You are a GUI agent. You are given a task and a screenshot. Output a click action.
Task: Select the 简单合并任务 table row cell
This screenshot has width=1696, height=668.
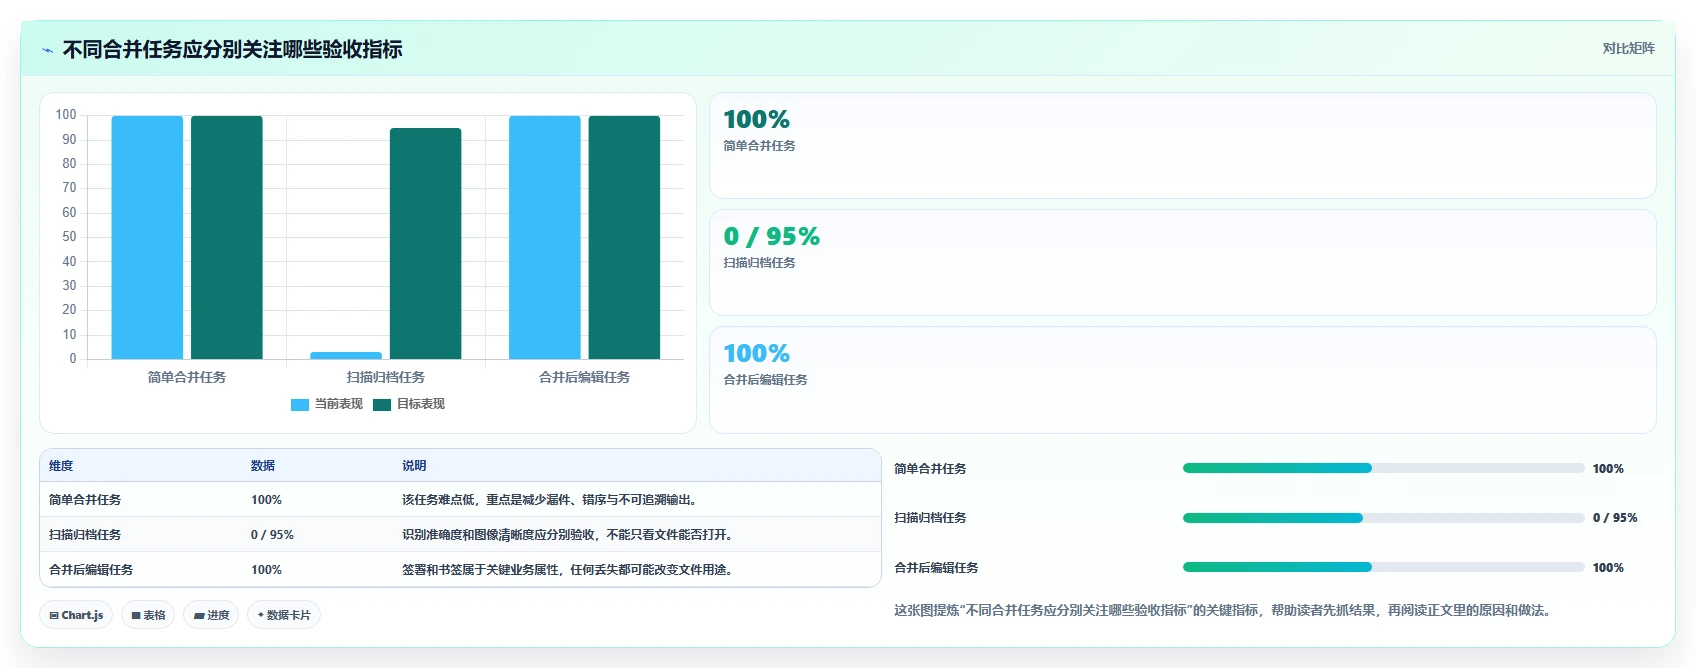click(x=85, y=500)
